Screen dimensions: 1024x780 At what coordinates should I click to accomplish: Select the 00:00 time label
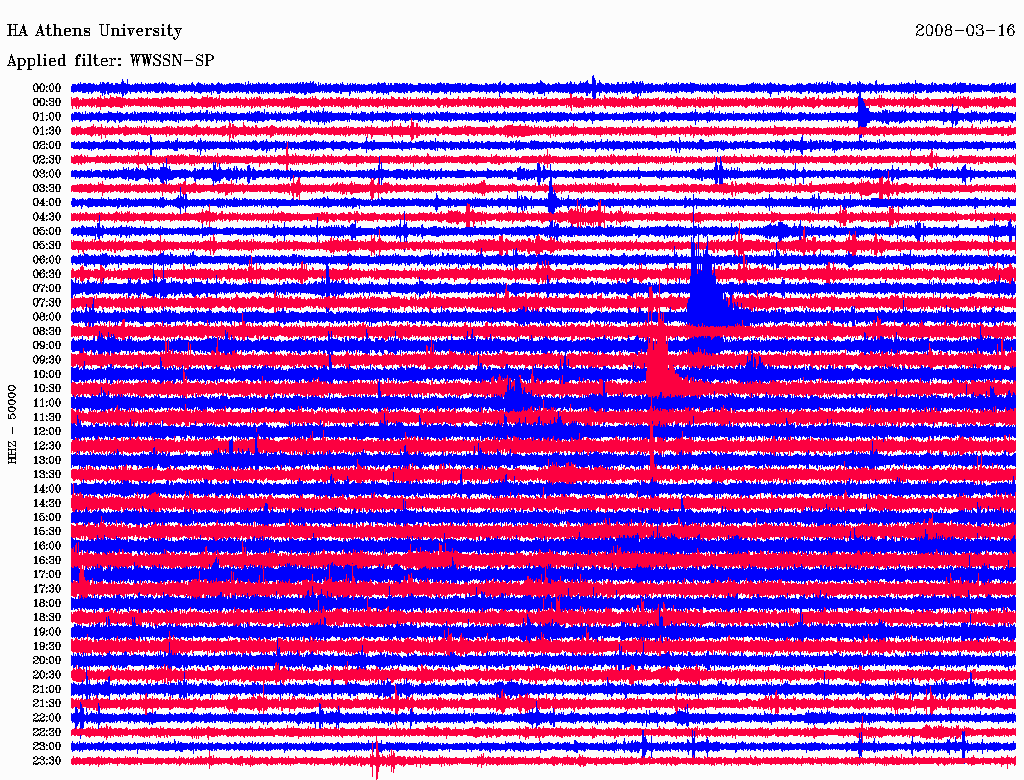point(47,88)
